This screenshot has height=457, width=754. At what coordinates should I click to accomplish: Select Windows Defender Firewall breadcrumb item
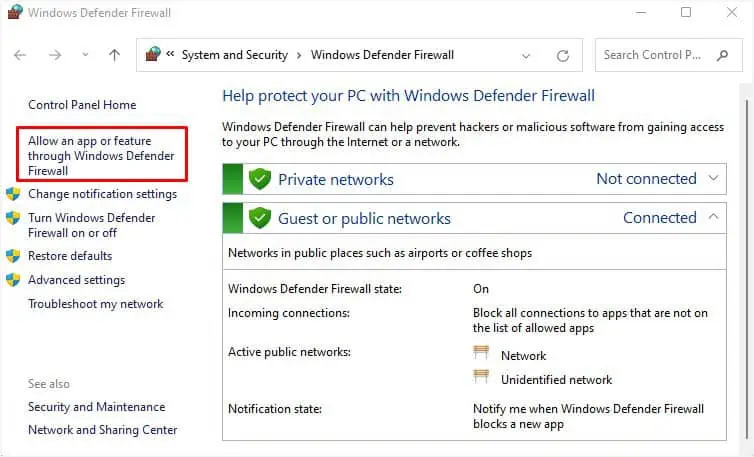click(x=382, y=56)
